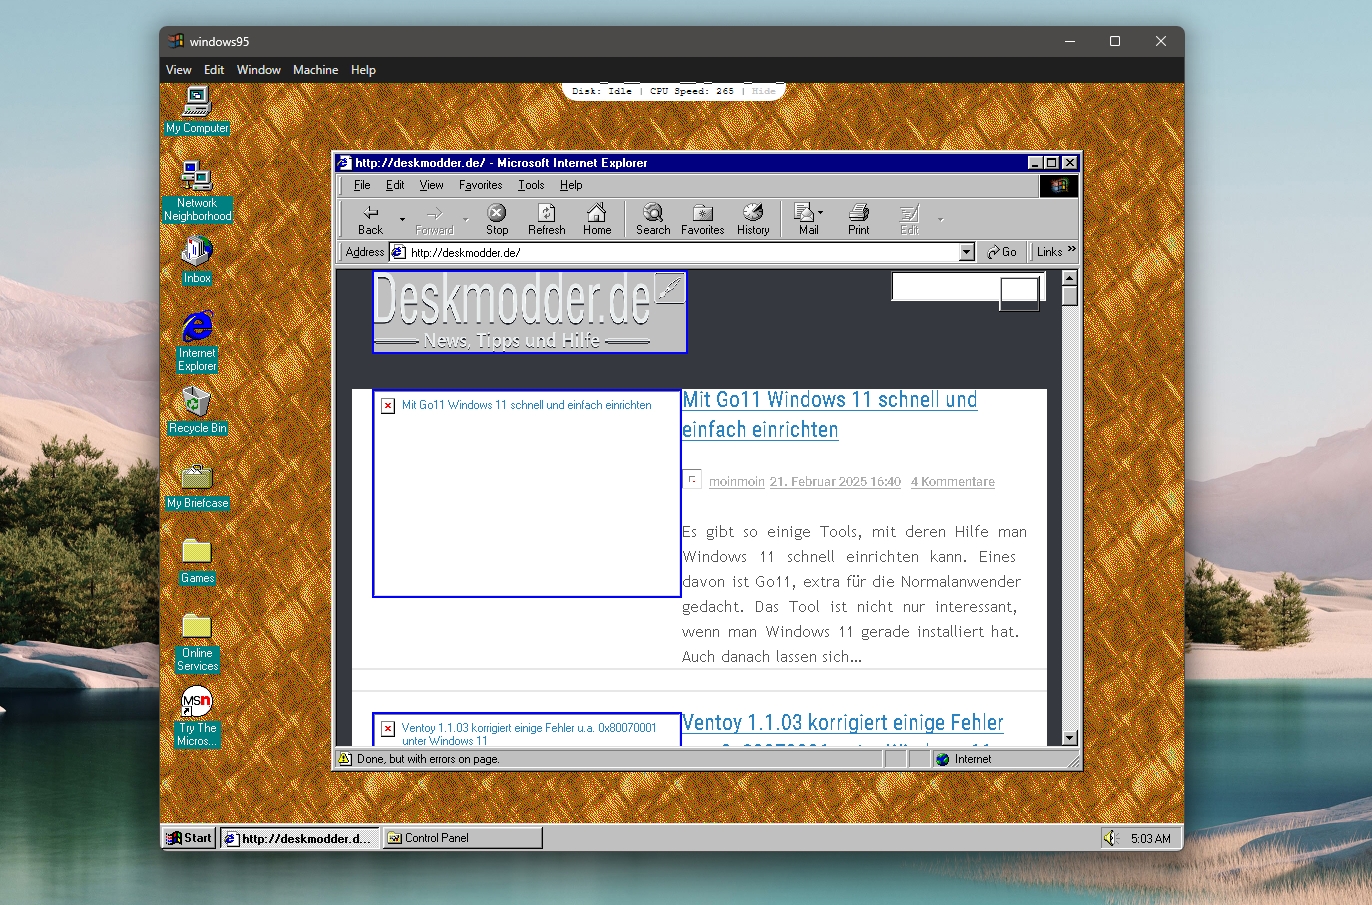
Task: Open the History toolbar button
Action: pyautogui.click(x=753, y=220)
